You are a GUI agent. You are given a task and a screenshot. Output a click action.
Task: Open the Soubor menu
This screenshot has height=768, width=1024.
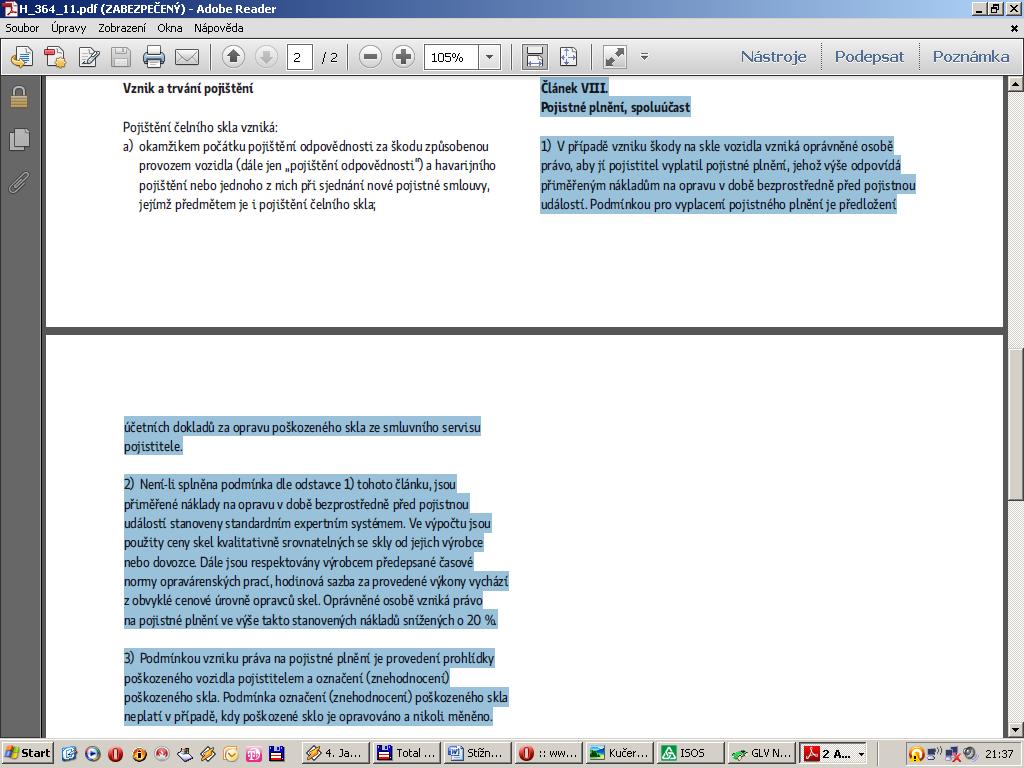click(22, 28)
